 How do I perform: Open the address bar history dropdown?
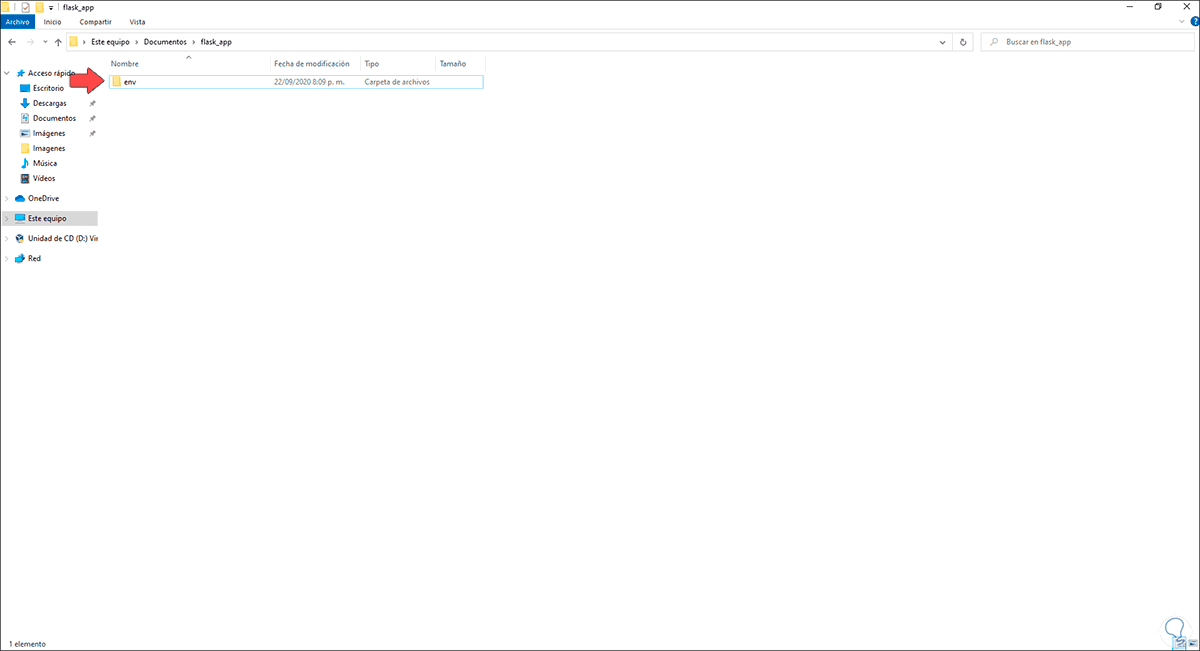[943, 42]
